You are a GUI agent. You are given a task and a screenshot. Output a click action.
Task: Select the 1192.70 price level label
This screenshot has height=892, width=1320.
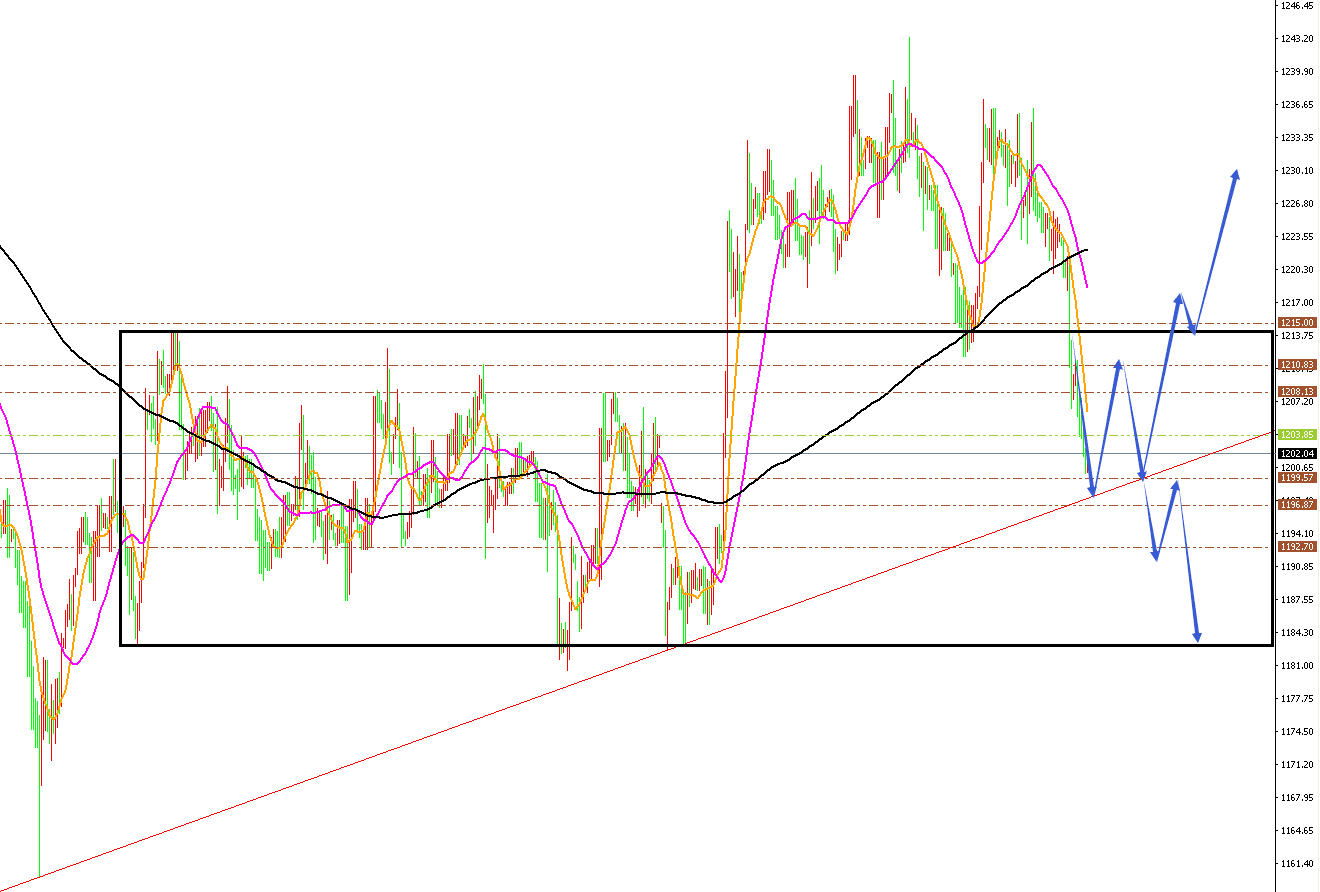point(1297,547)
